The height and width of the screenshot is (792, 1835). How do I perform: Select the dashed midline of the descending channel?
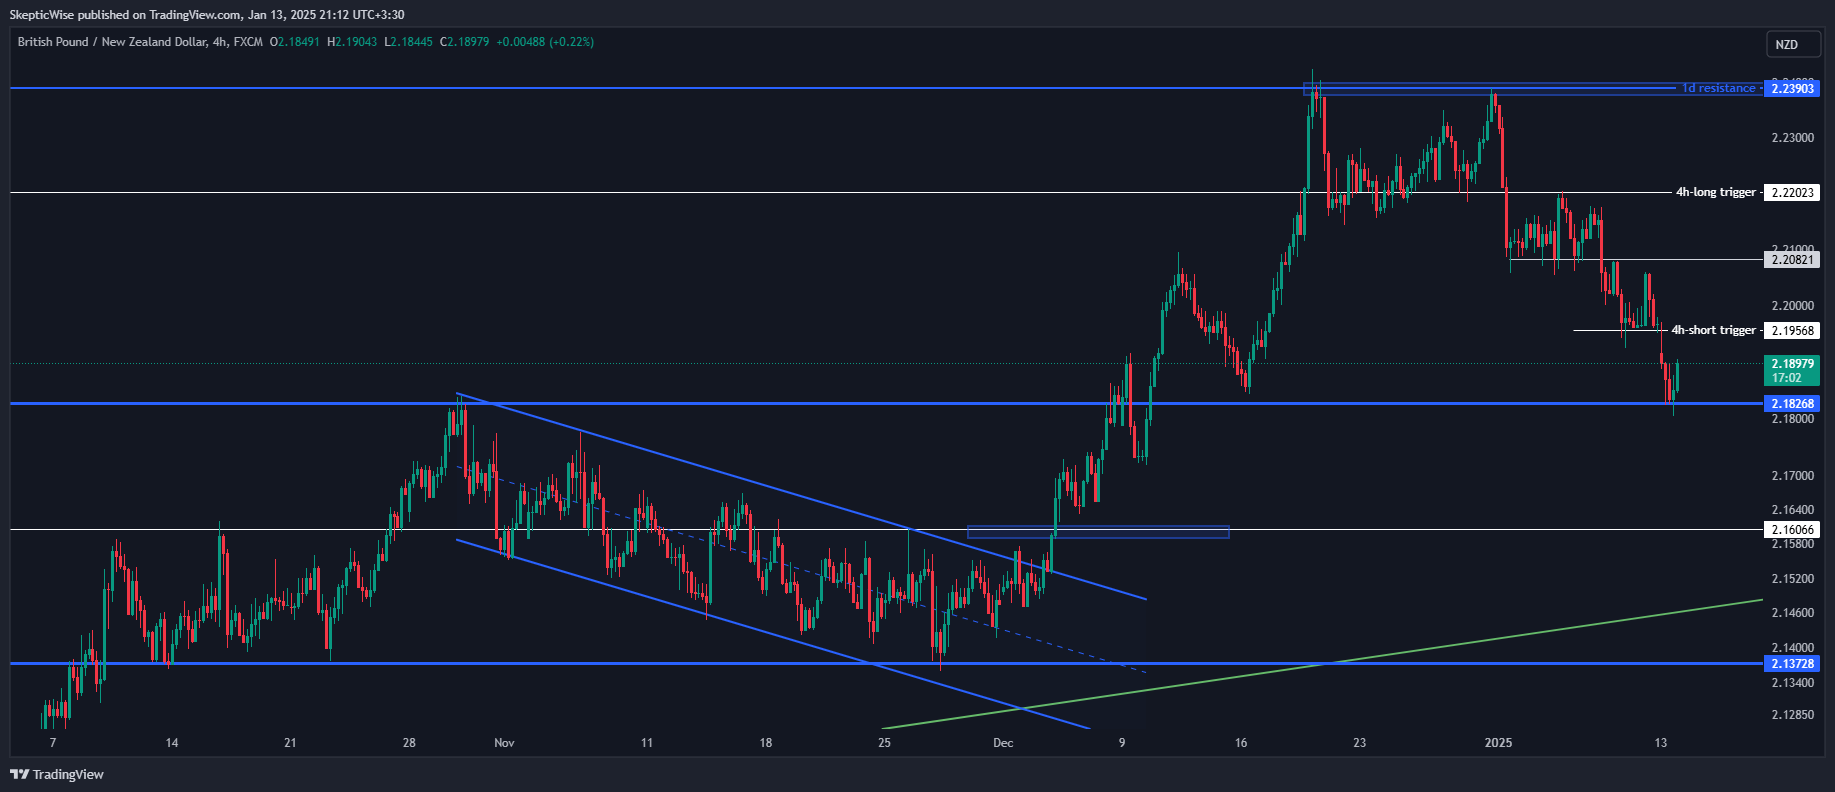(800, 569)
